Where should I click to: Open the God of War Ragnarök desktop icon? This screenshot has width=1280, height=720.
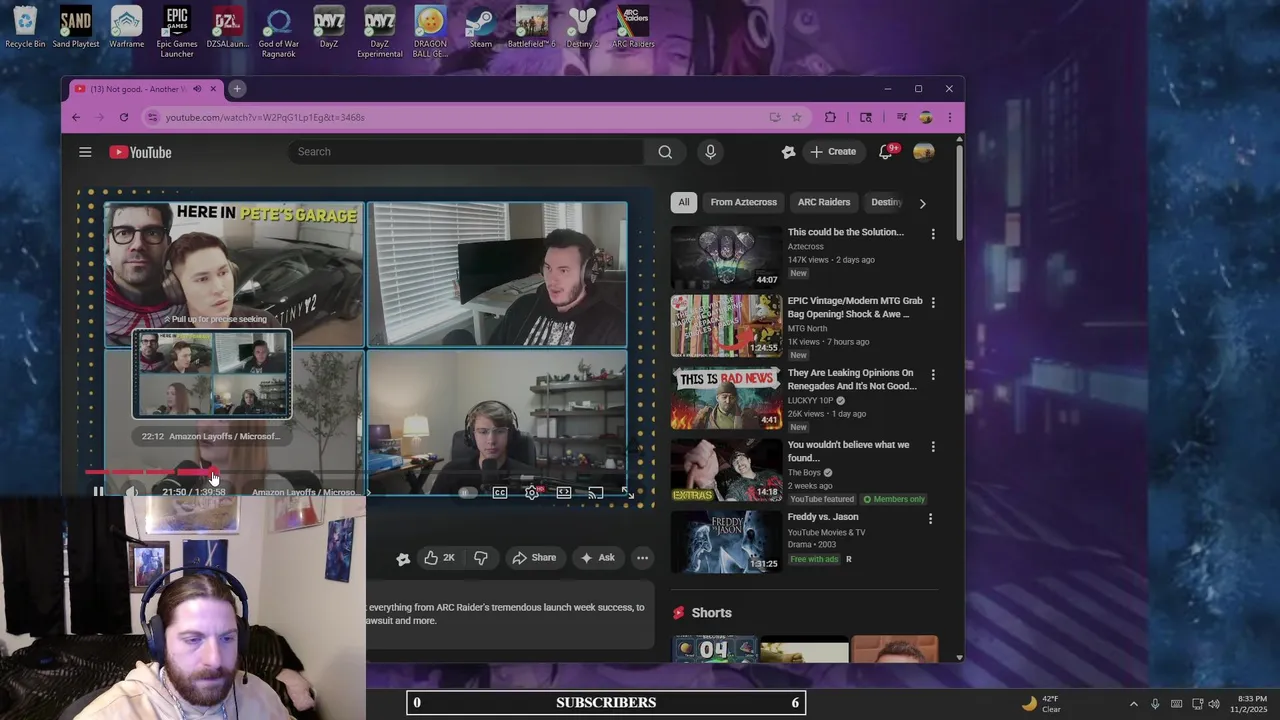coord(278,32)
